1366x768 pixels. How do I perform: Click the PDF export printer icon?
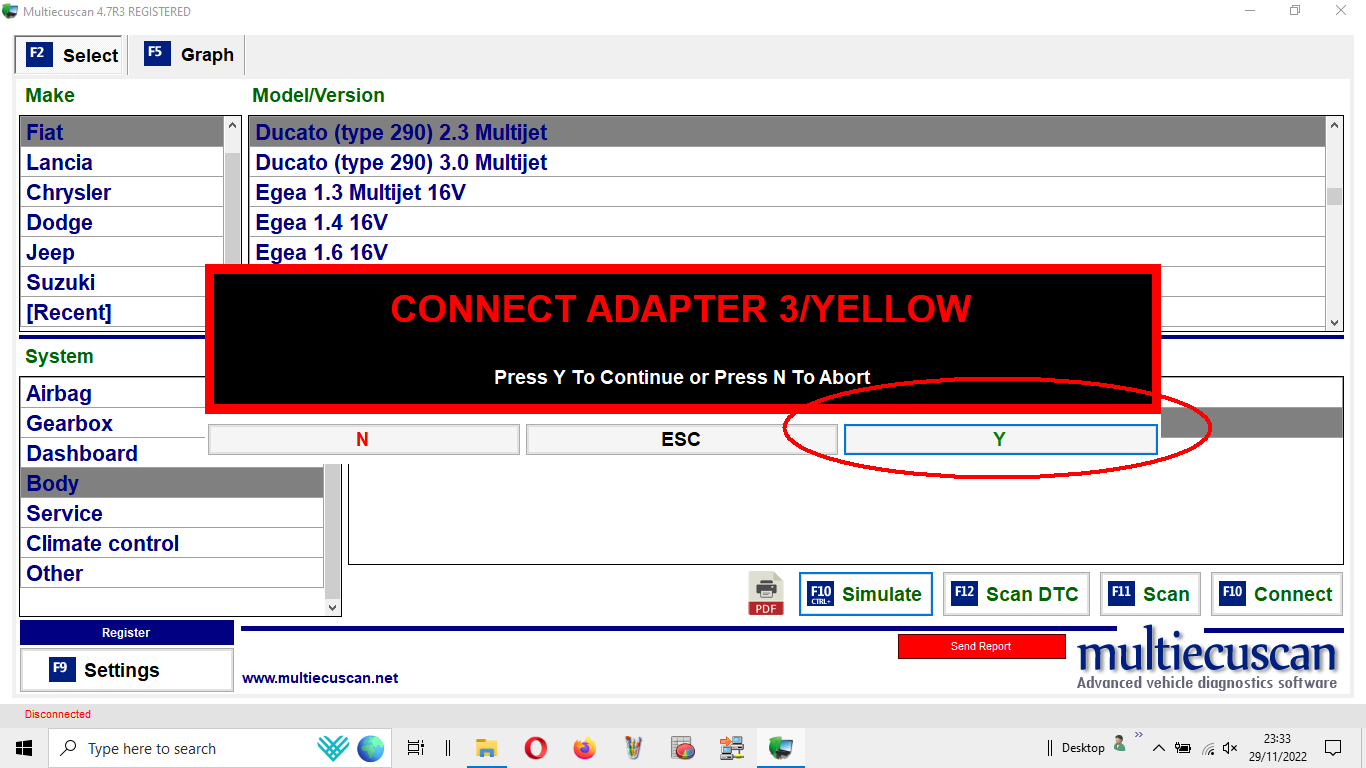coord(766,593)
